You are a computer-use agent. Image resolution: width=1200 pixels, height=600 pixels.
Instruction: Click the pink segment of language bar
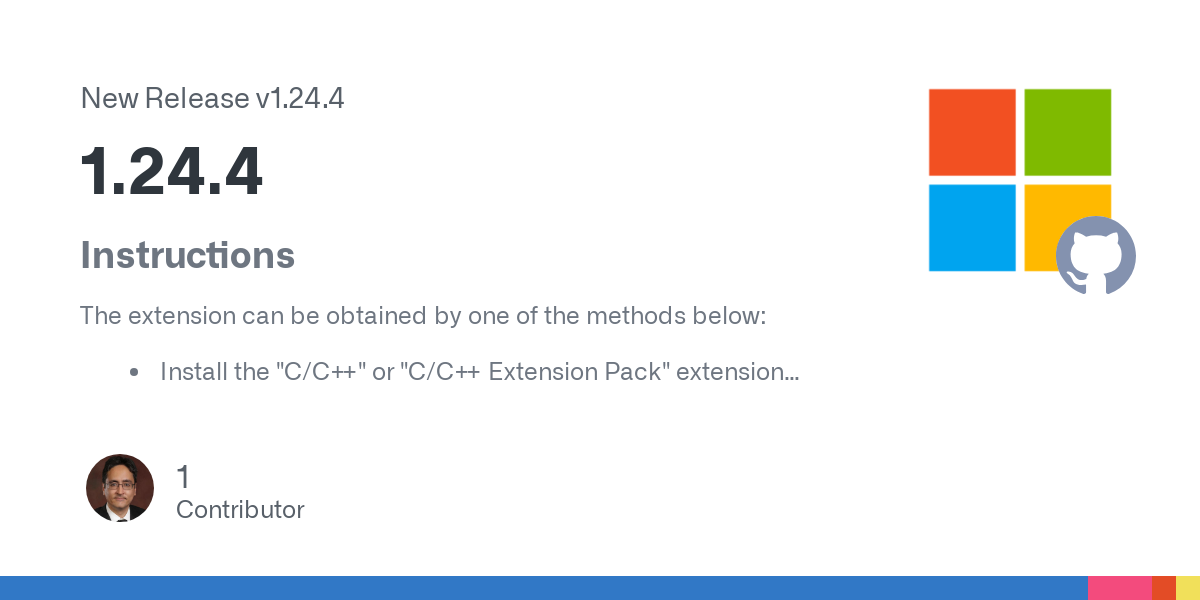point(1120,588)
